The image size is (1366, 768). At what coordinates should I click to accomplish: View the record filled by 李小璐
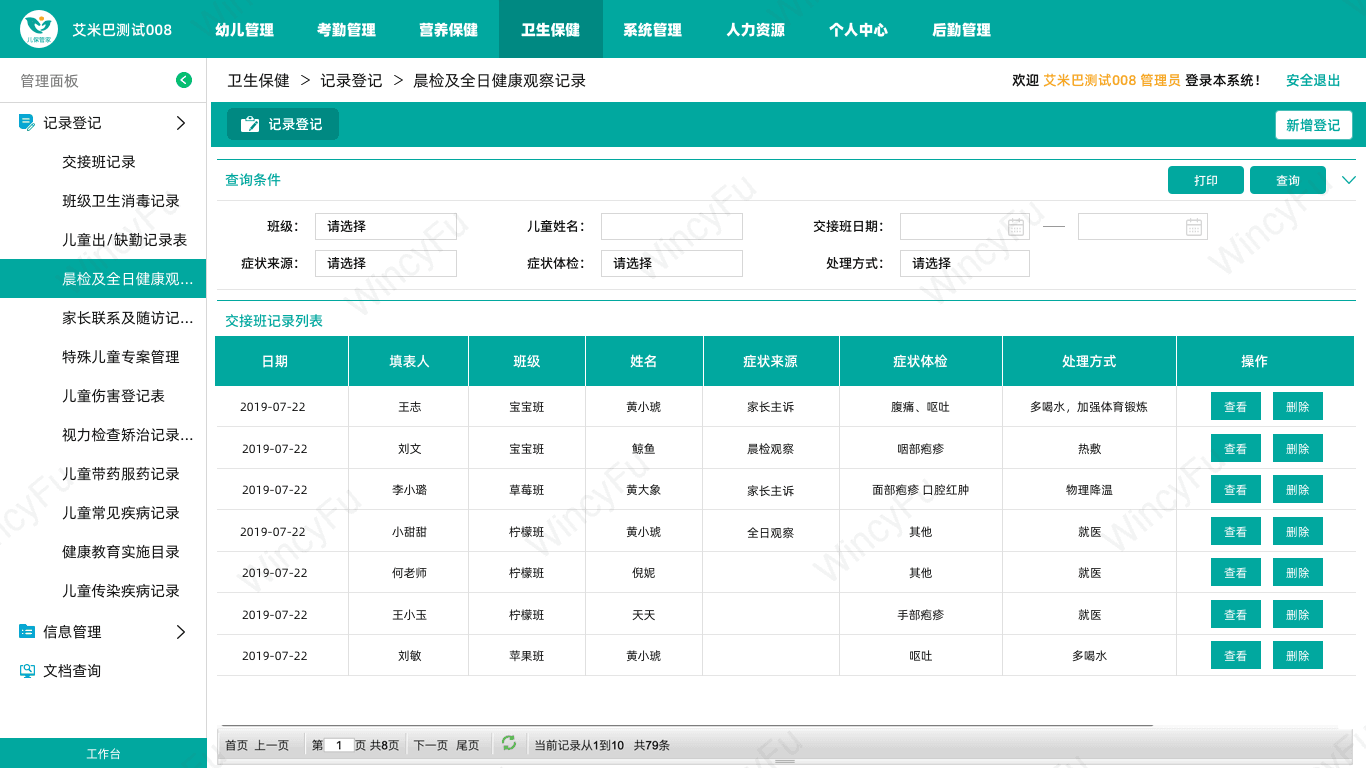click(x=1236, y=490)
